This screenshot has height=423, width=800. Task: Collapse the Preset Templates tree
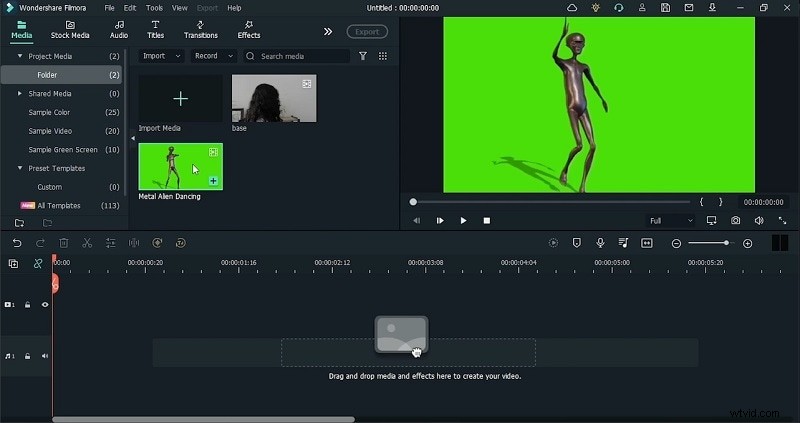(20, 168)
